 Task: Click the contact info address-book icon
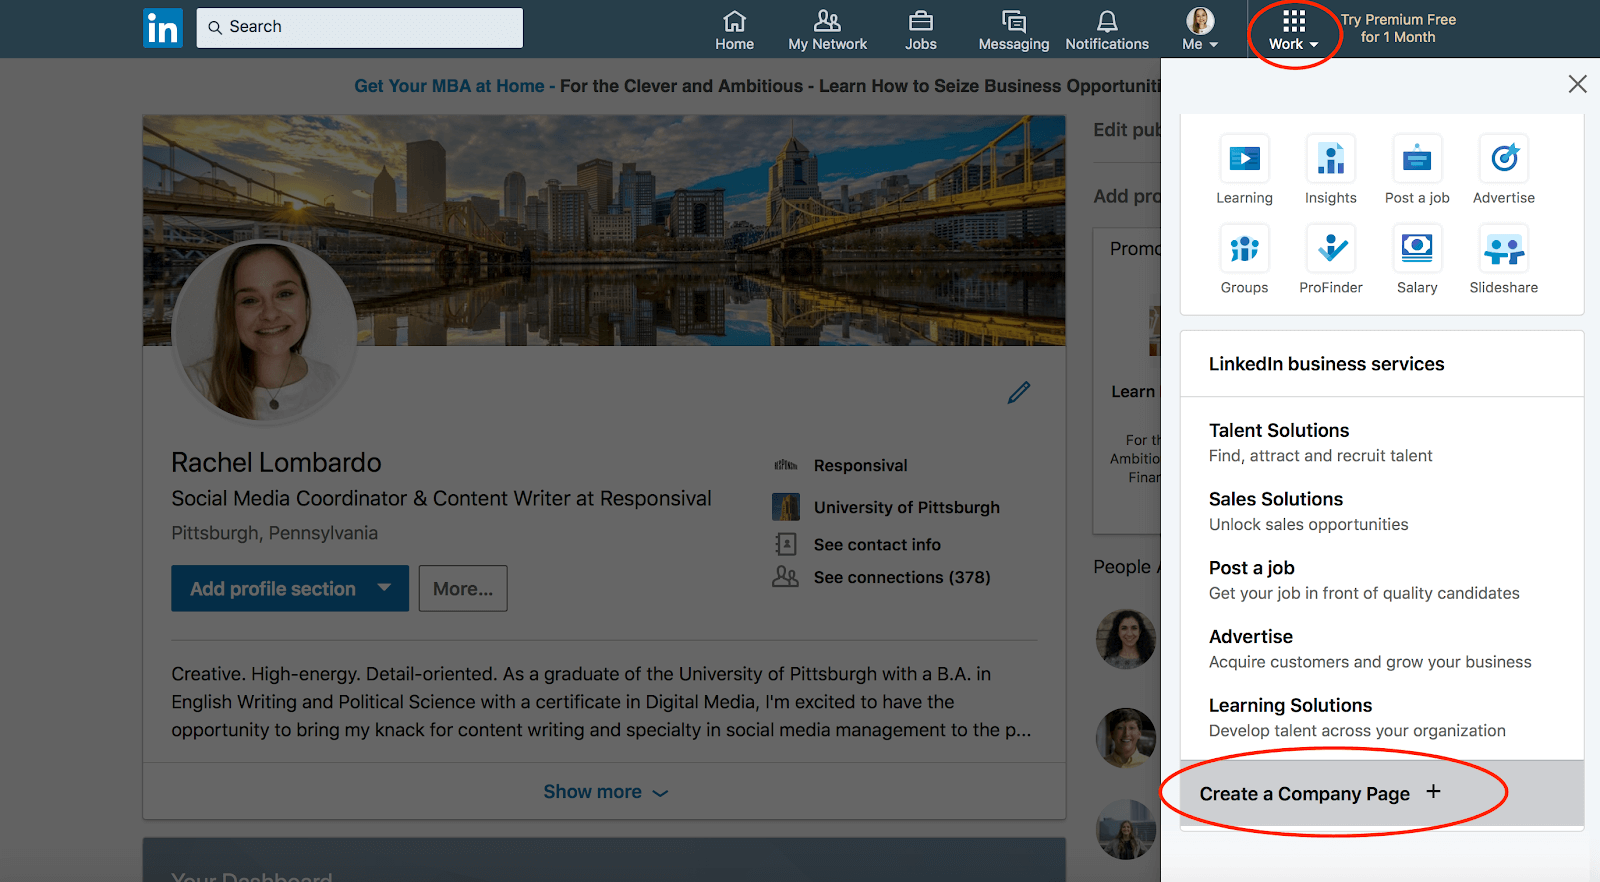coord(786,544)
